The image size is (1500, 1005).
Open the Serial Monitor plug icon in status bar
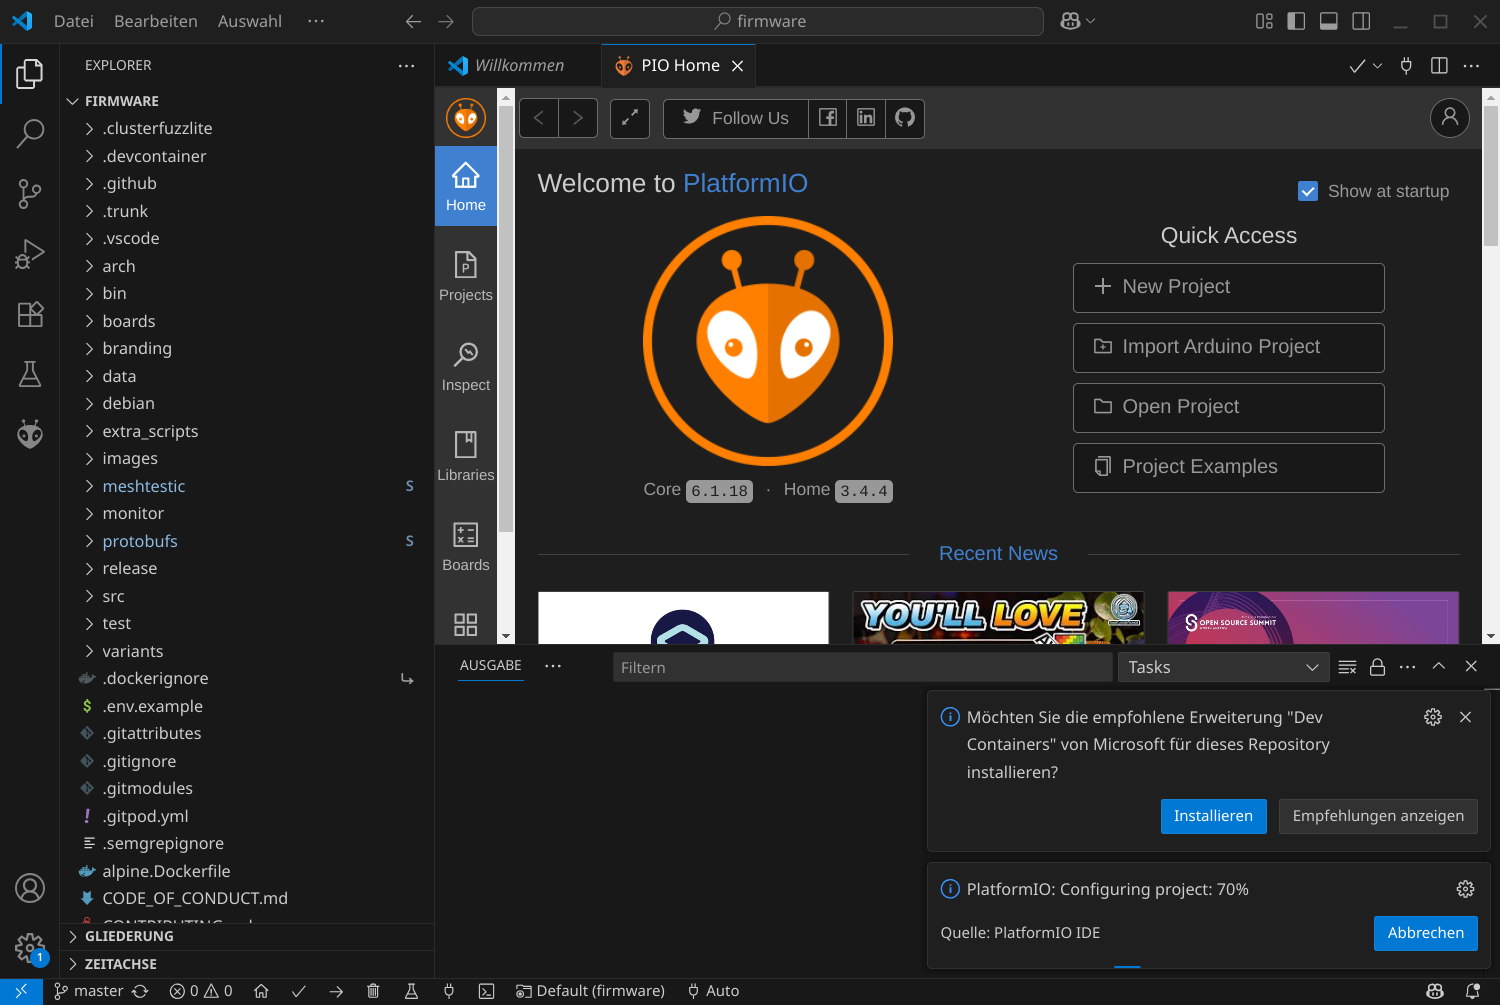point(449,990)
